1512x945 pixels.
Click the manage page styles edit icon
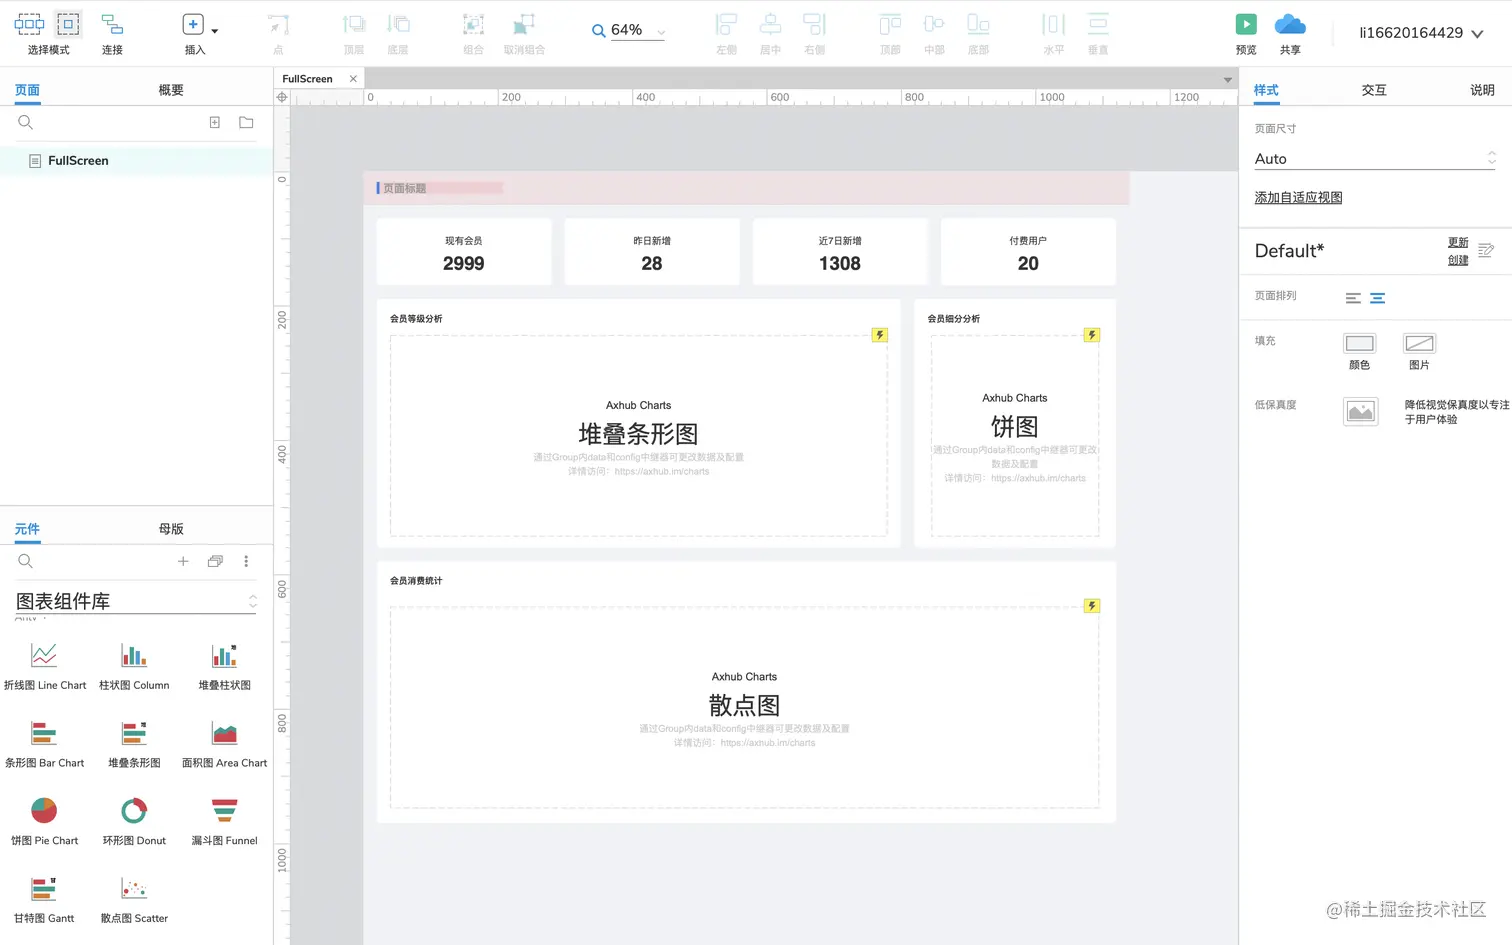click(1486, 250)
